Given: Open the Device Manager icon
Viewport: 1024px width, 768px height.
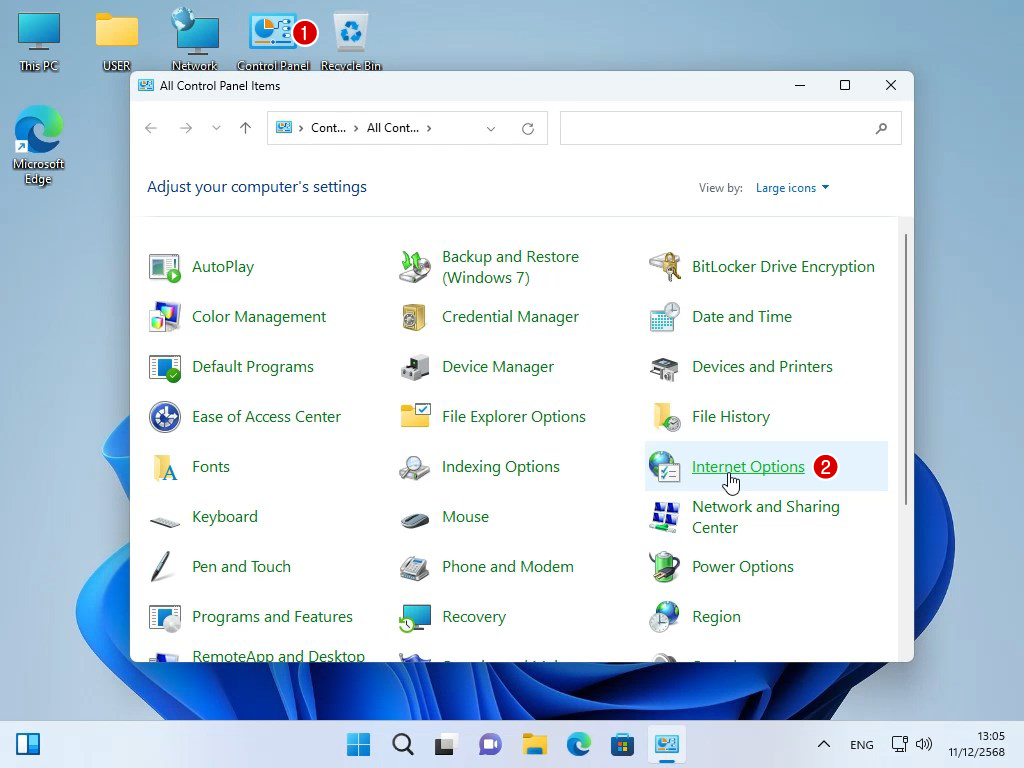Looking at the screenshot, I should click(x=414, y=367).
